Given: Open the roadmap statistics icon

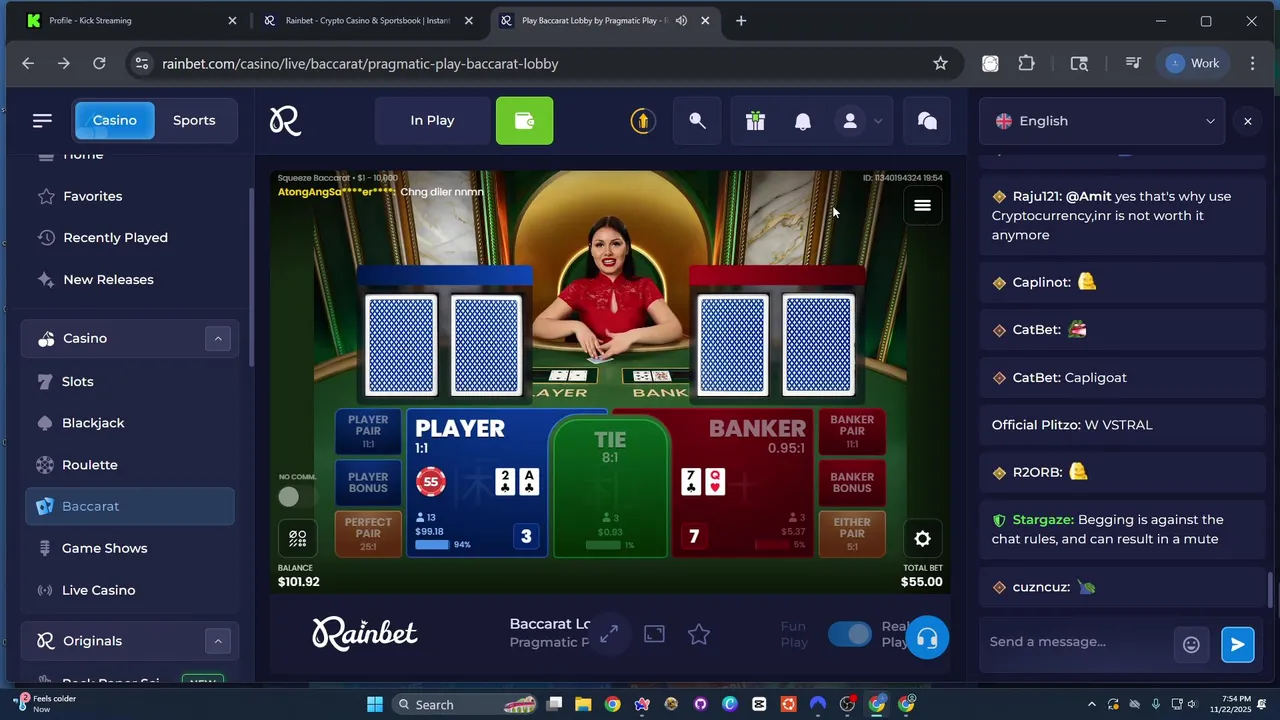Looking at the screenshot, I should pos(298,539).
